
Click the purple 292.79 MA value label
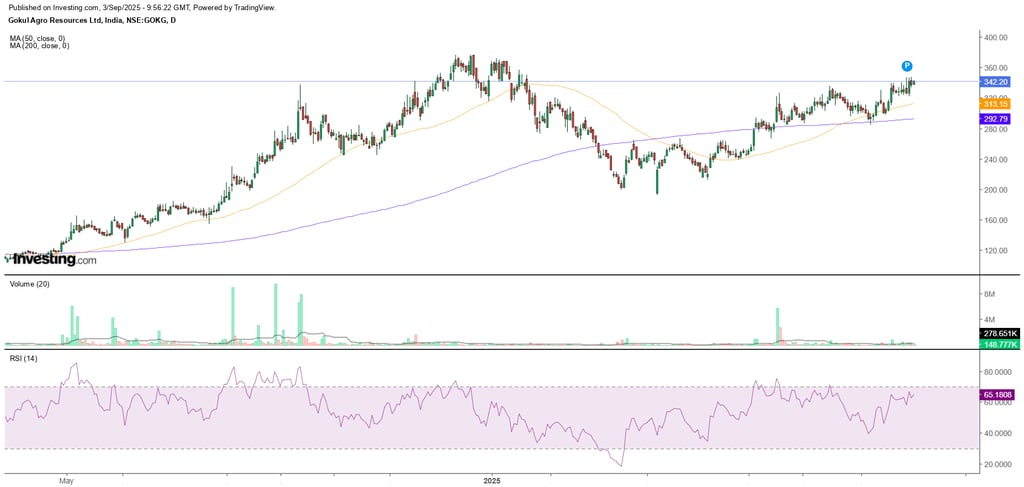pyautogui.click(x=995, y=119)
